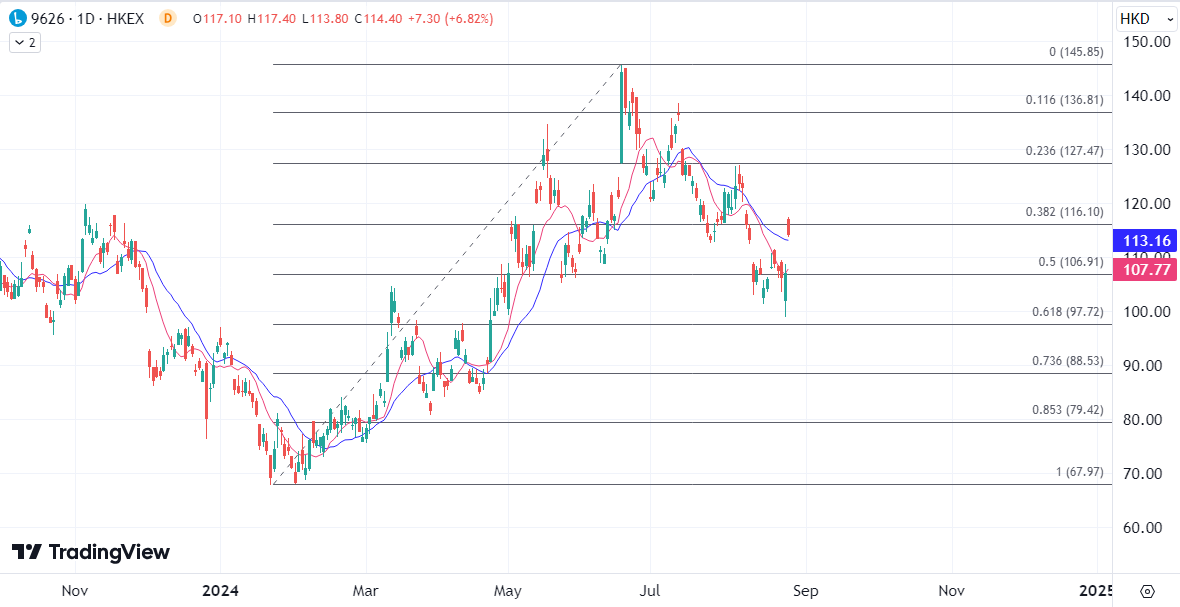Select the 0 (145.85) Fibonacci top level
Screen dimensions: 1180x607
[x=1076, y=52]
